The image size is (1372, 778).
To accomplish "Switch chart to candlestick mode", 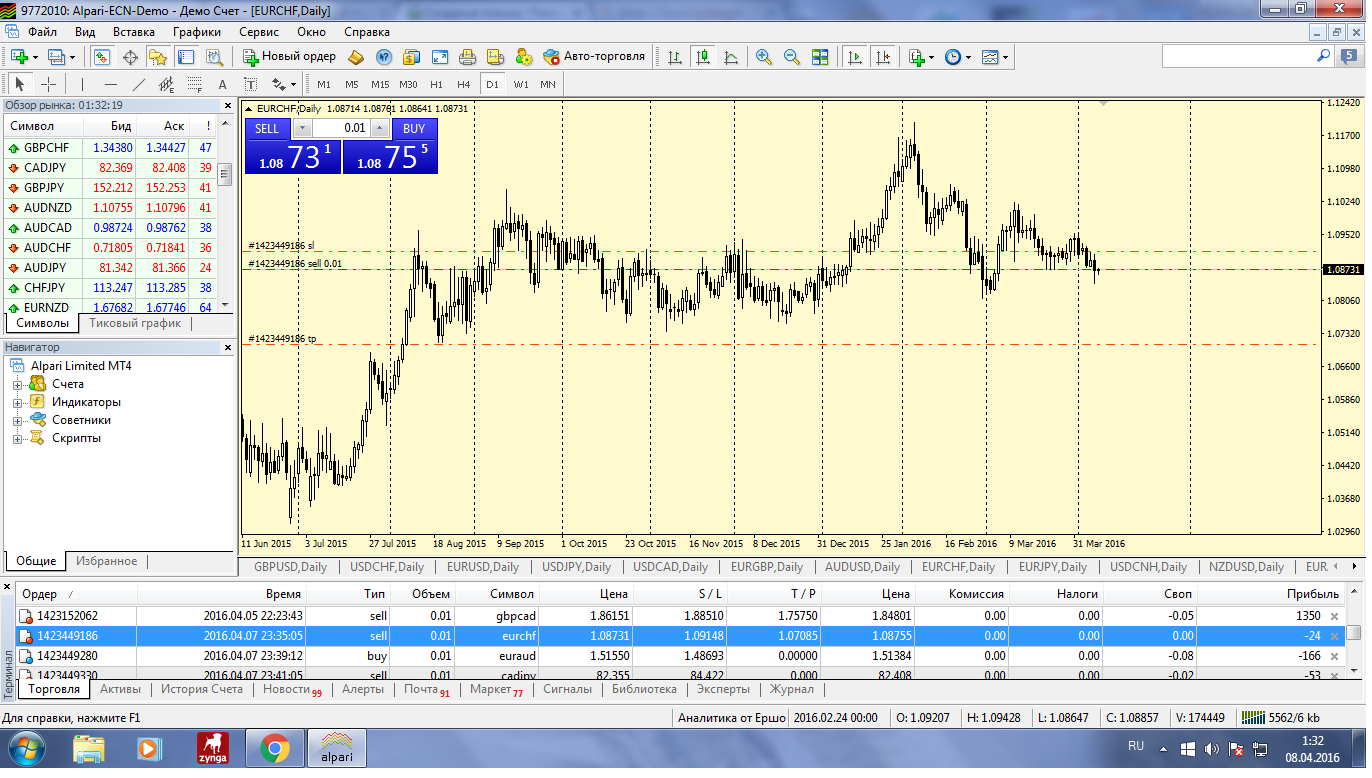I will (x=703, y=57).
